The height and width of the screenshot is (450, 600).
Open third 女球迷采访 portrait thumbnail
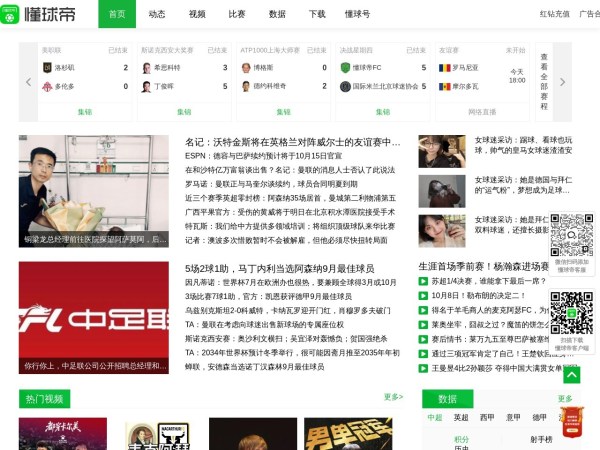442,231
